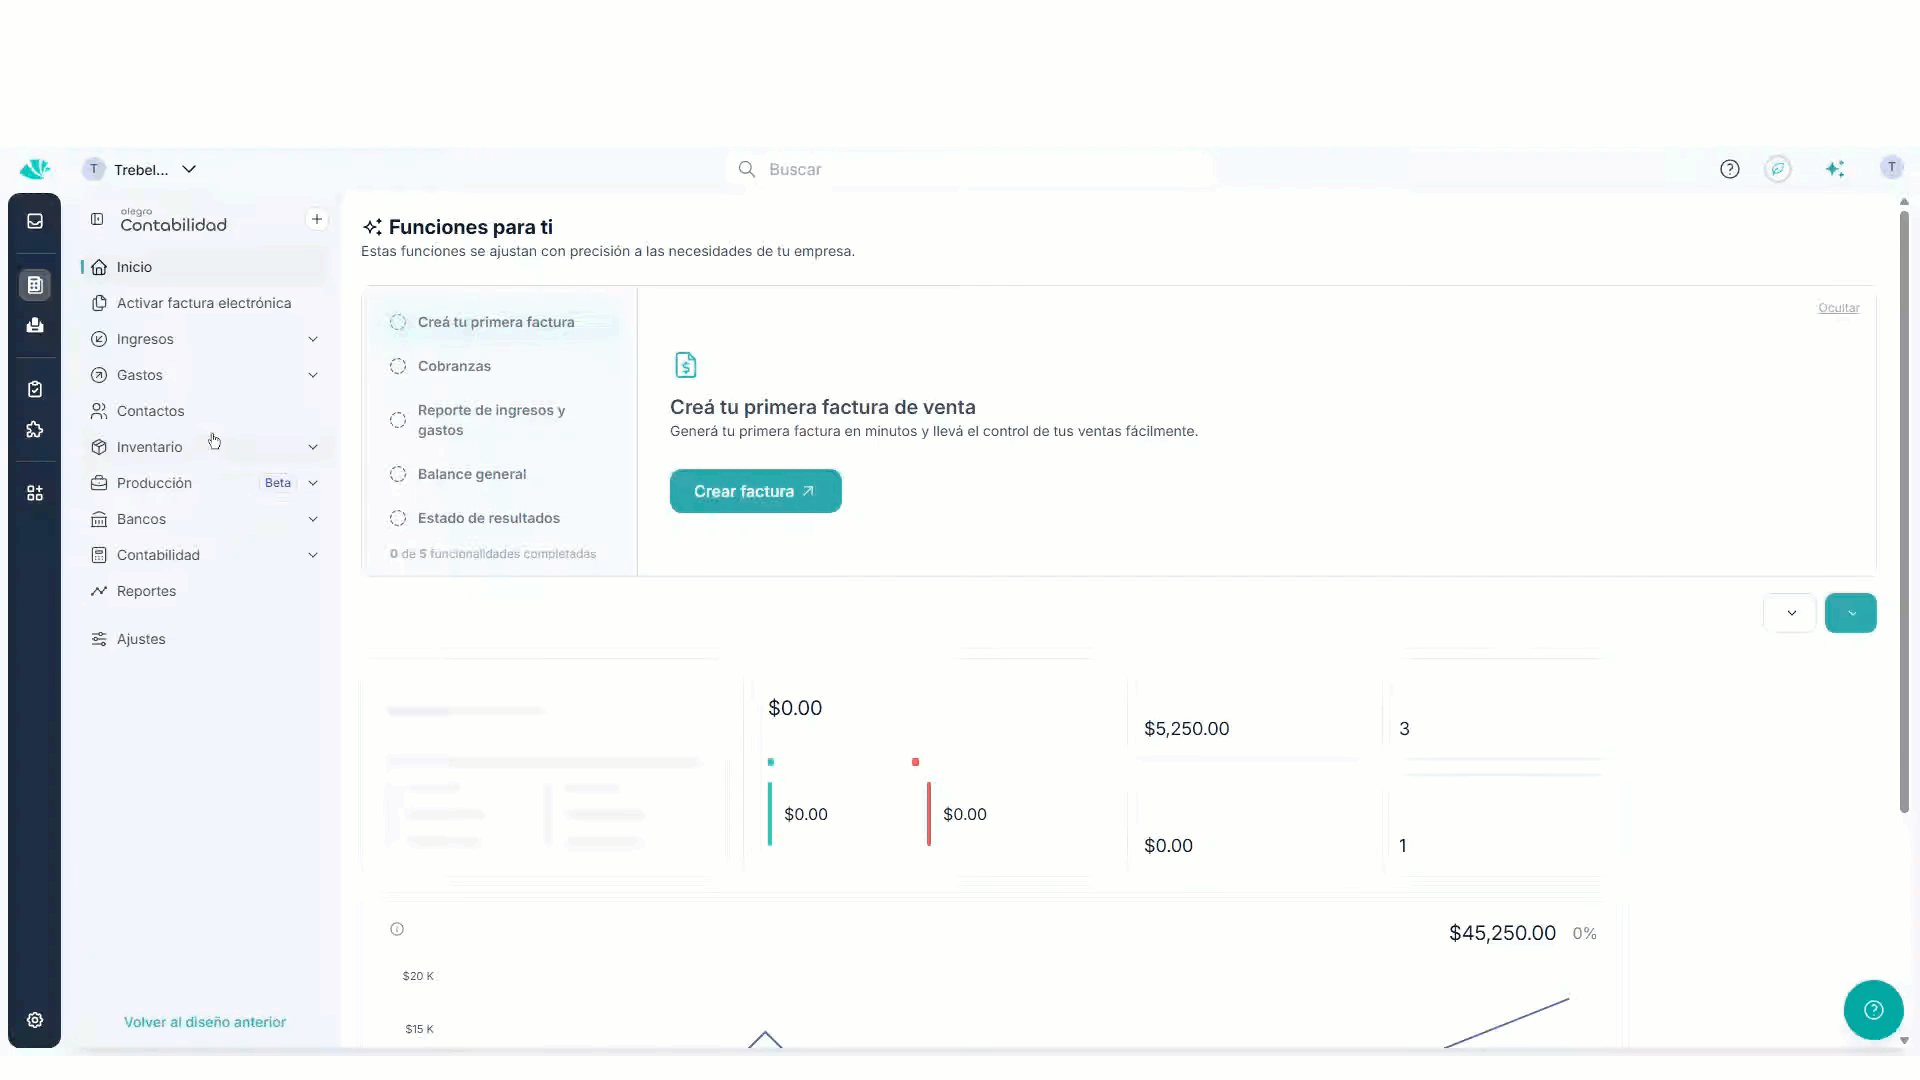The width and height of the screenshot is (1920, 1080).
Task: Click the vertical page scrollbar
Action: (x=1904, y=512)
